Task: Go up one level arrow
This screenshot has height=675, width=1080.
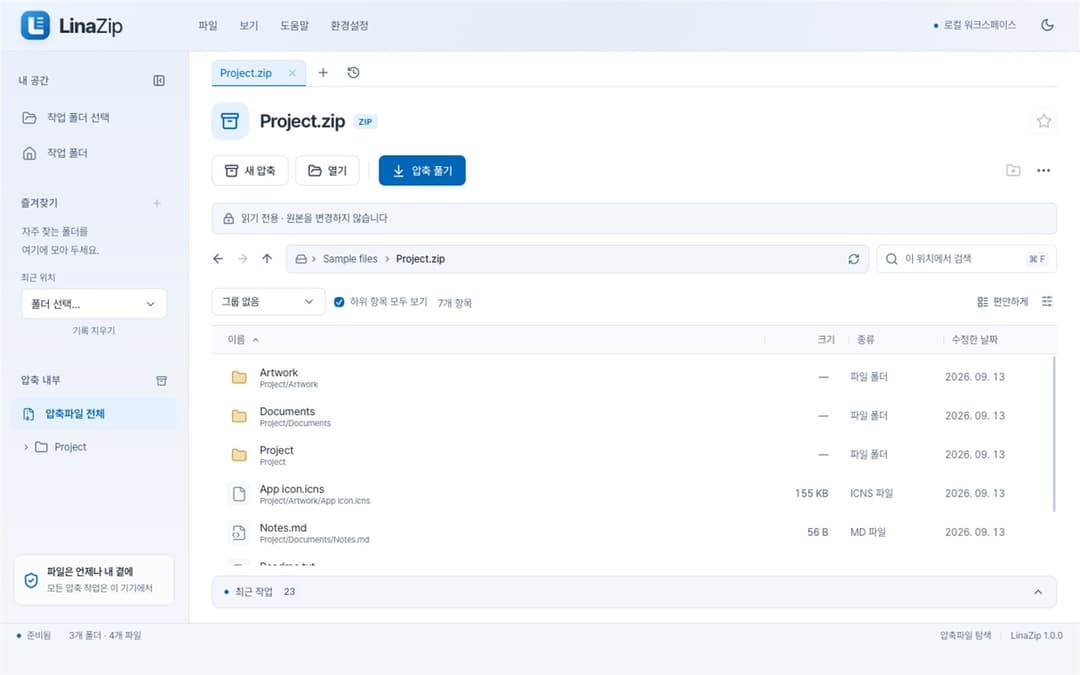Action: (267, 259)
